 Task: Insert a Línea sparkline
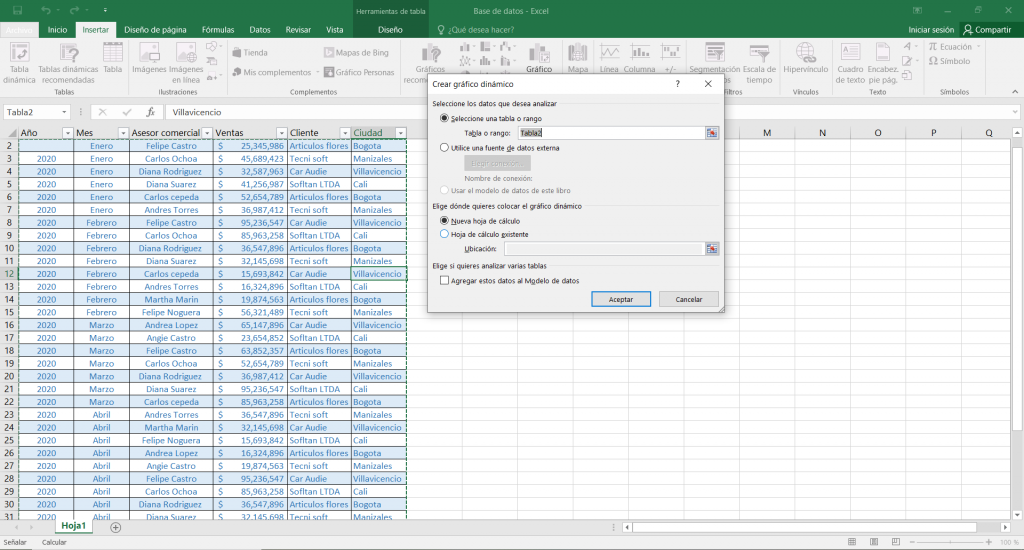609,57
